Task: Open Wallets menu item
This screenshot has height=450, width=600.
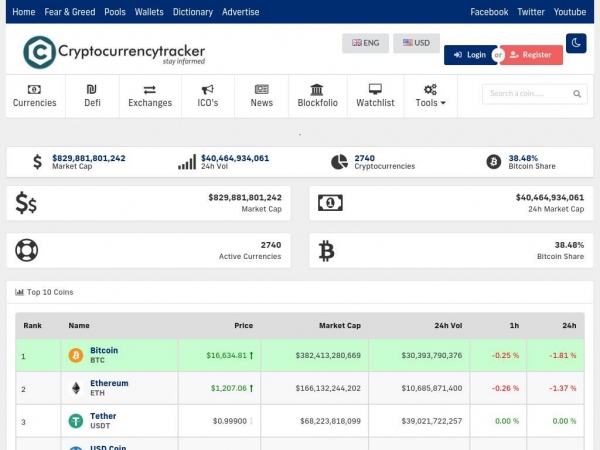Action: pyautogui.click(x=149, y=12)
